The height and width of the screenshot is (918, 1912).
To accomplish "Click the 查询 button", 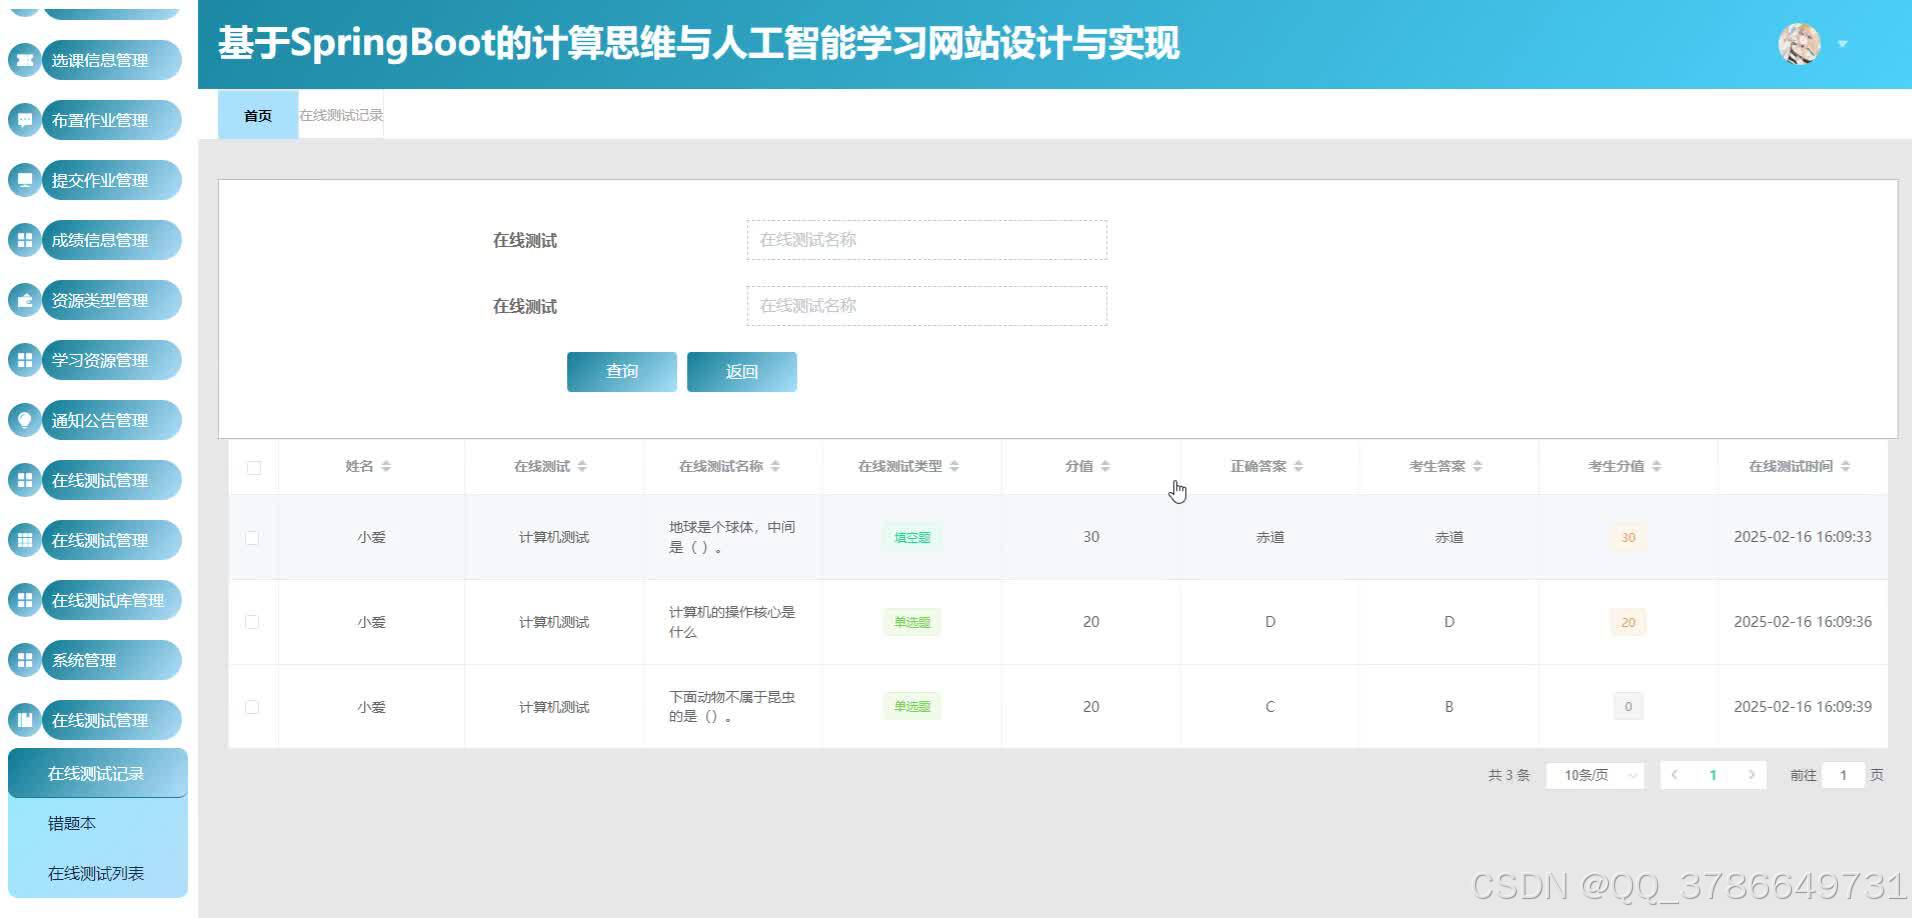I will point(622,371).
